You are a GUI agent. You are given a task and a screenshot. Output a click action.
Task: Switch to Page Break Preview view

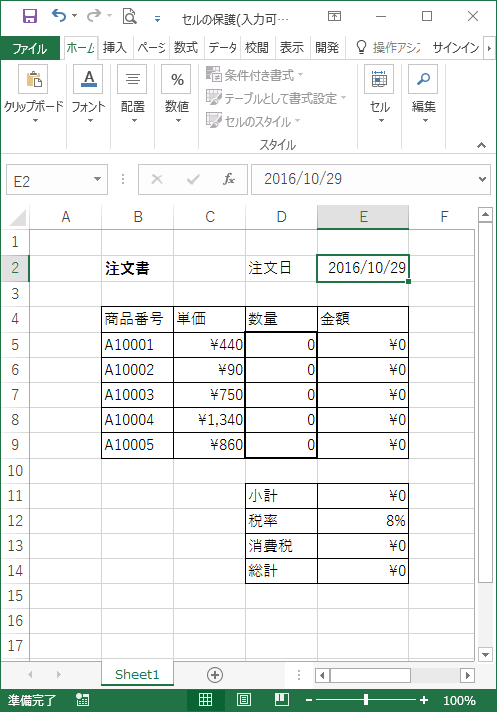tap(282, 700)
